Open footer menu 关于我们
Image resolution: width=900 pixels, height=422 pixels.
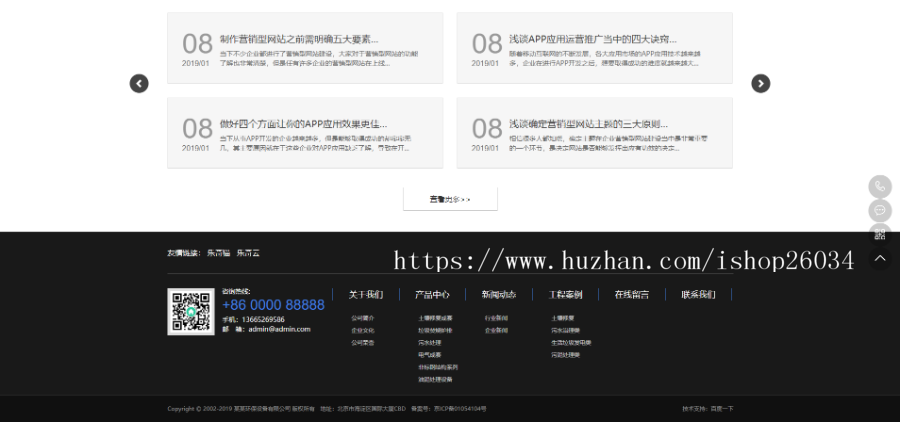click(x=366, y=295)
